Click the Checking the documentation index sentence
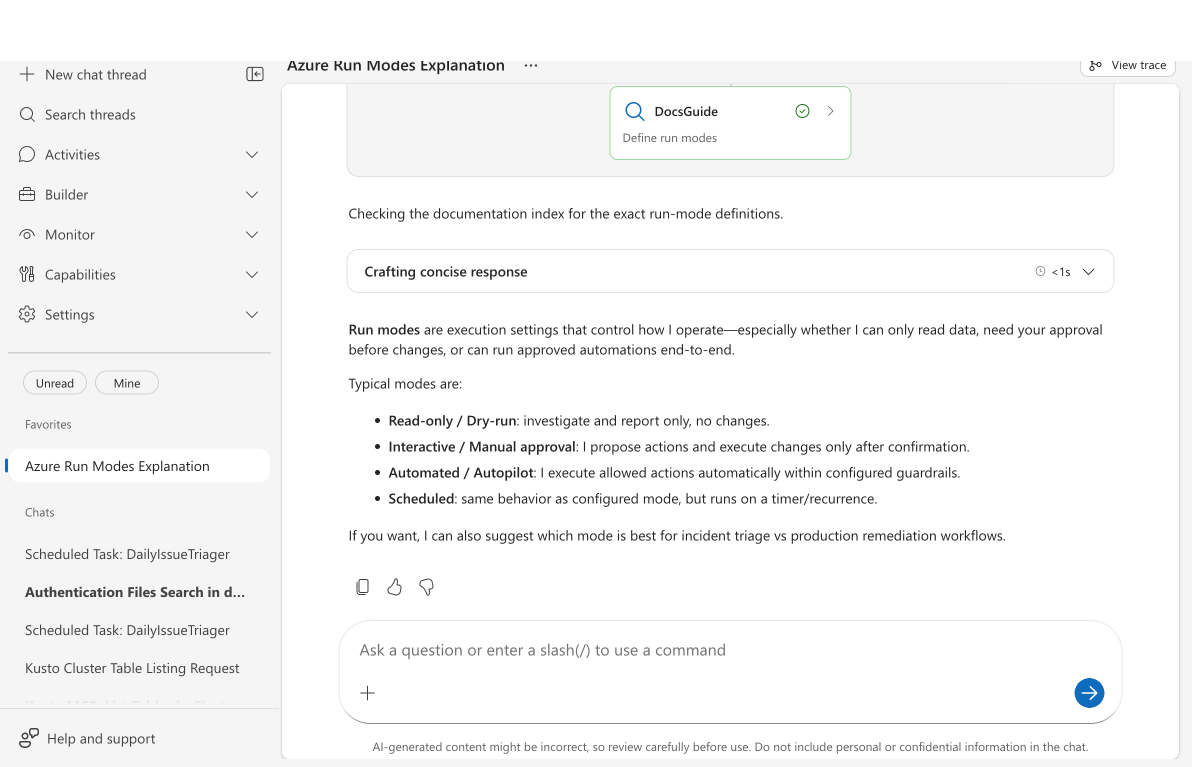Viewport: 1192px width, 767px height. [x=566, y=214]
